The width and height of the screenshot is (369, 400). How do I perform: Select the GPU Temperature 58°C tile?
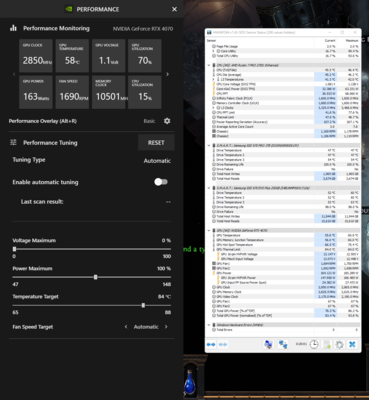(x=72, y=56)
